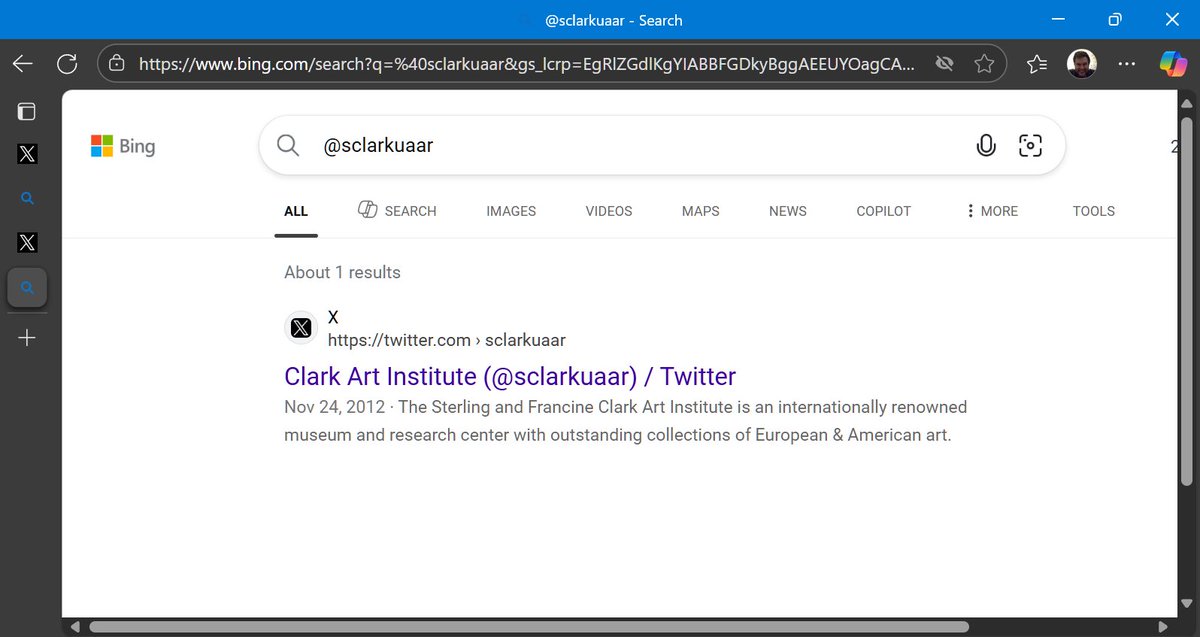The image size is (1200, 637).
Task: Open a new tab with plus button
Action: pos(27,338)
